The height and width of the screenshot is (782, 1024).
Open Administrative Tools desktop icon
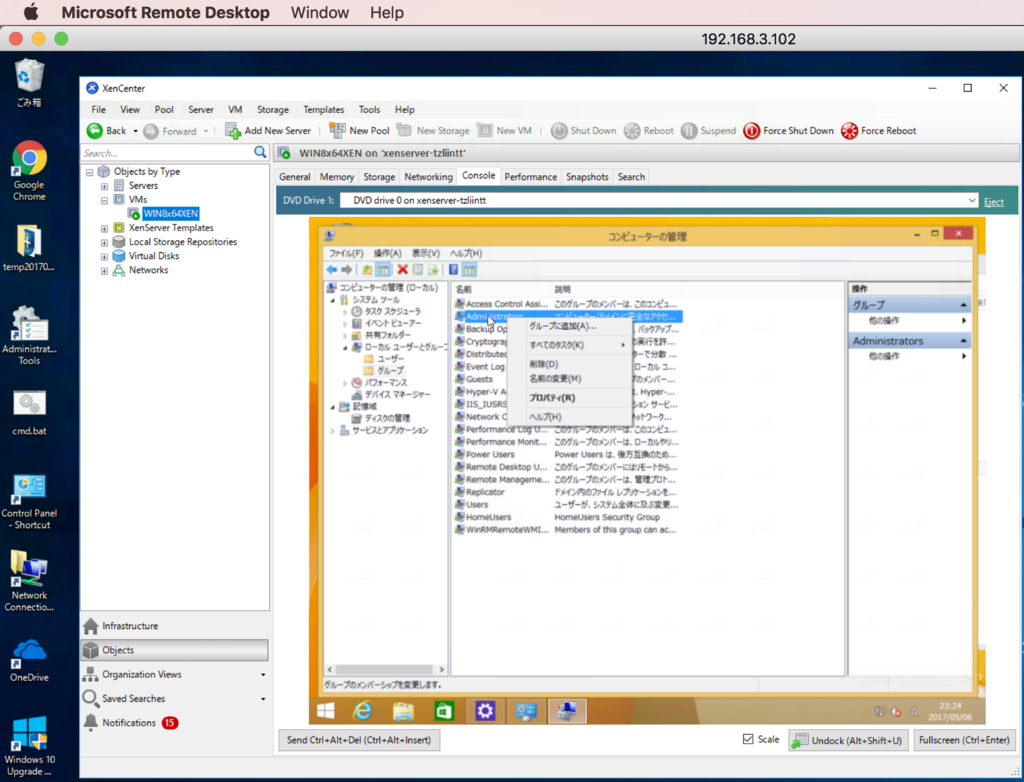click(x=29, y=336)
